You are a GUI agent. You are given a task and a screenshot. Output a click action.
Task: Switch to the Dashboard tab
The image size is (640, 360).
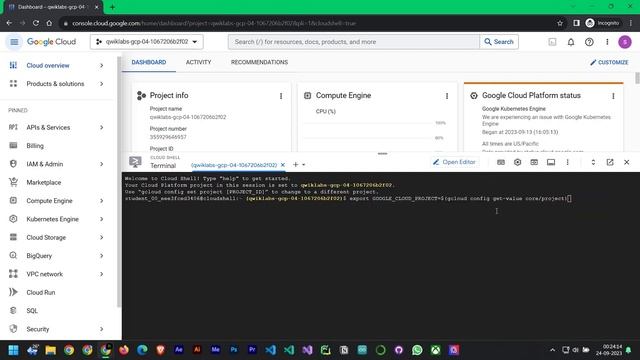(x=149, y=62)
